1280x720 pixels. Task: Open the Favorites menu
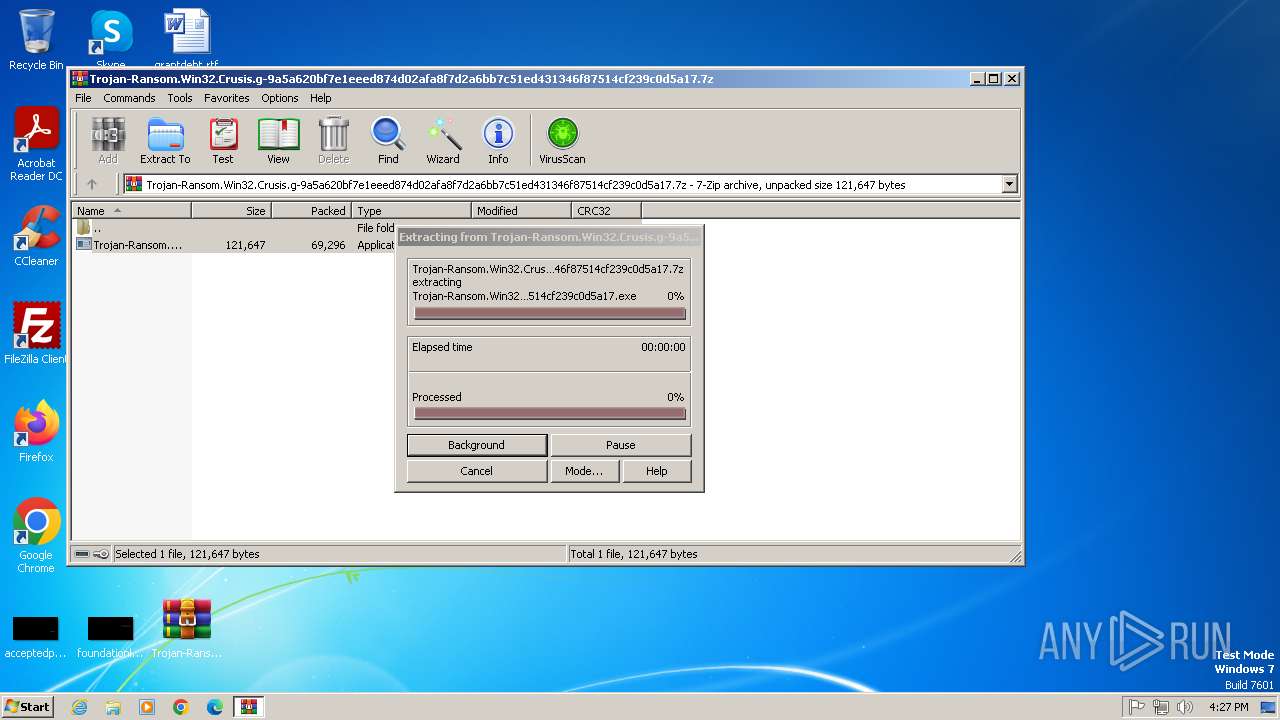(227, 98)
